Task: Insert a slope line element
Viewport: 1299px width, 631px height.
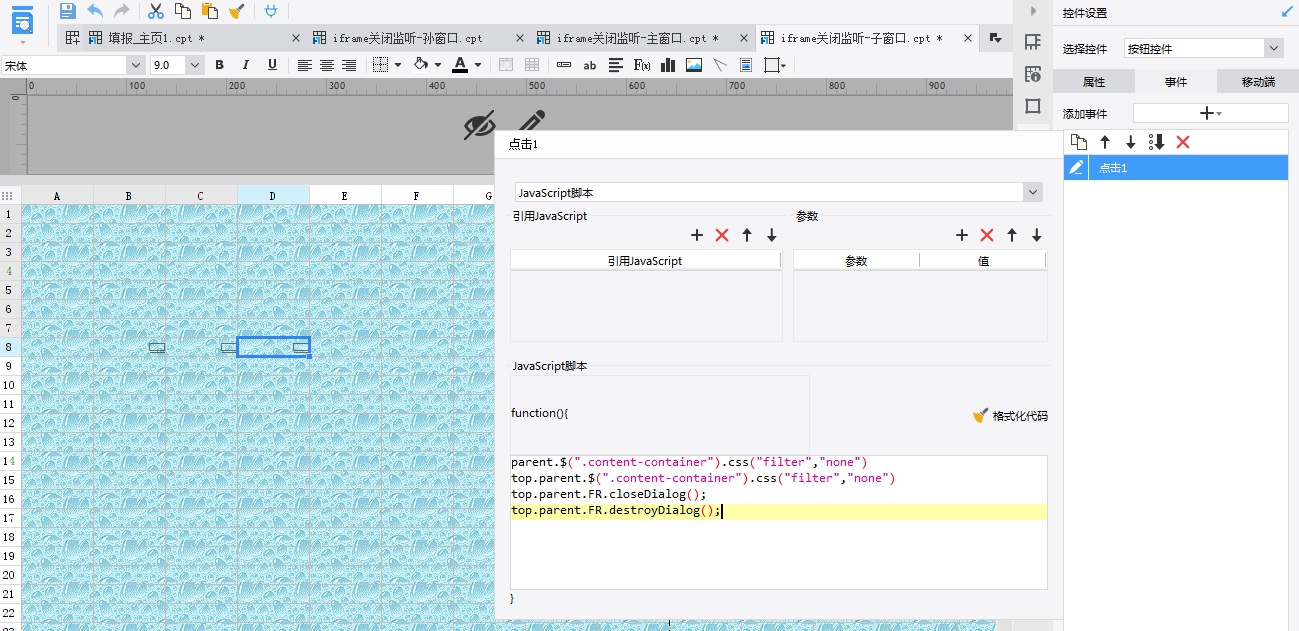Action: coord(720,65)
